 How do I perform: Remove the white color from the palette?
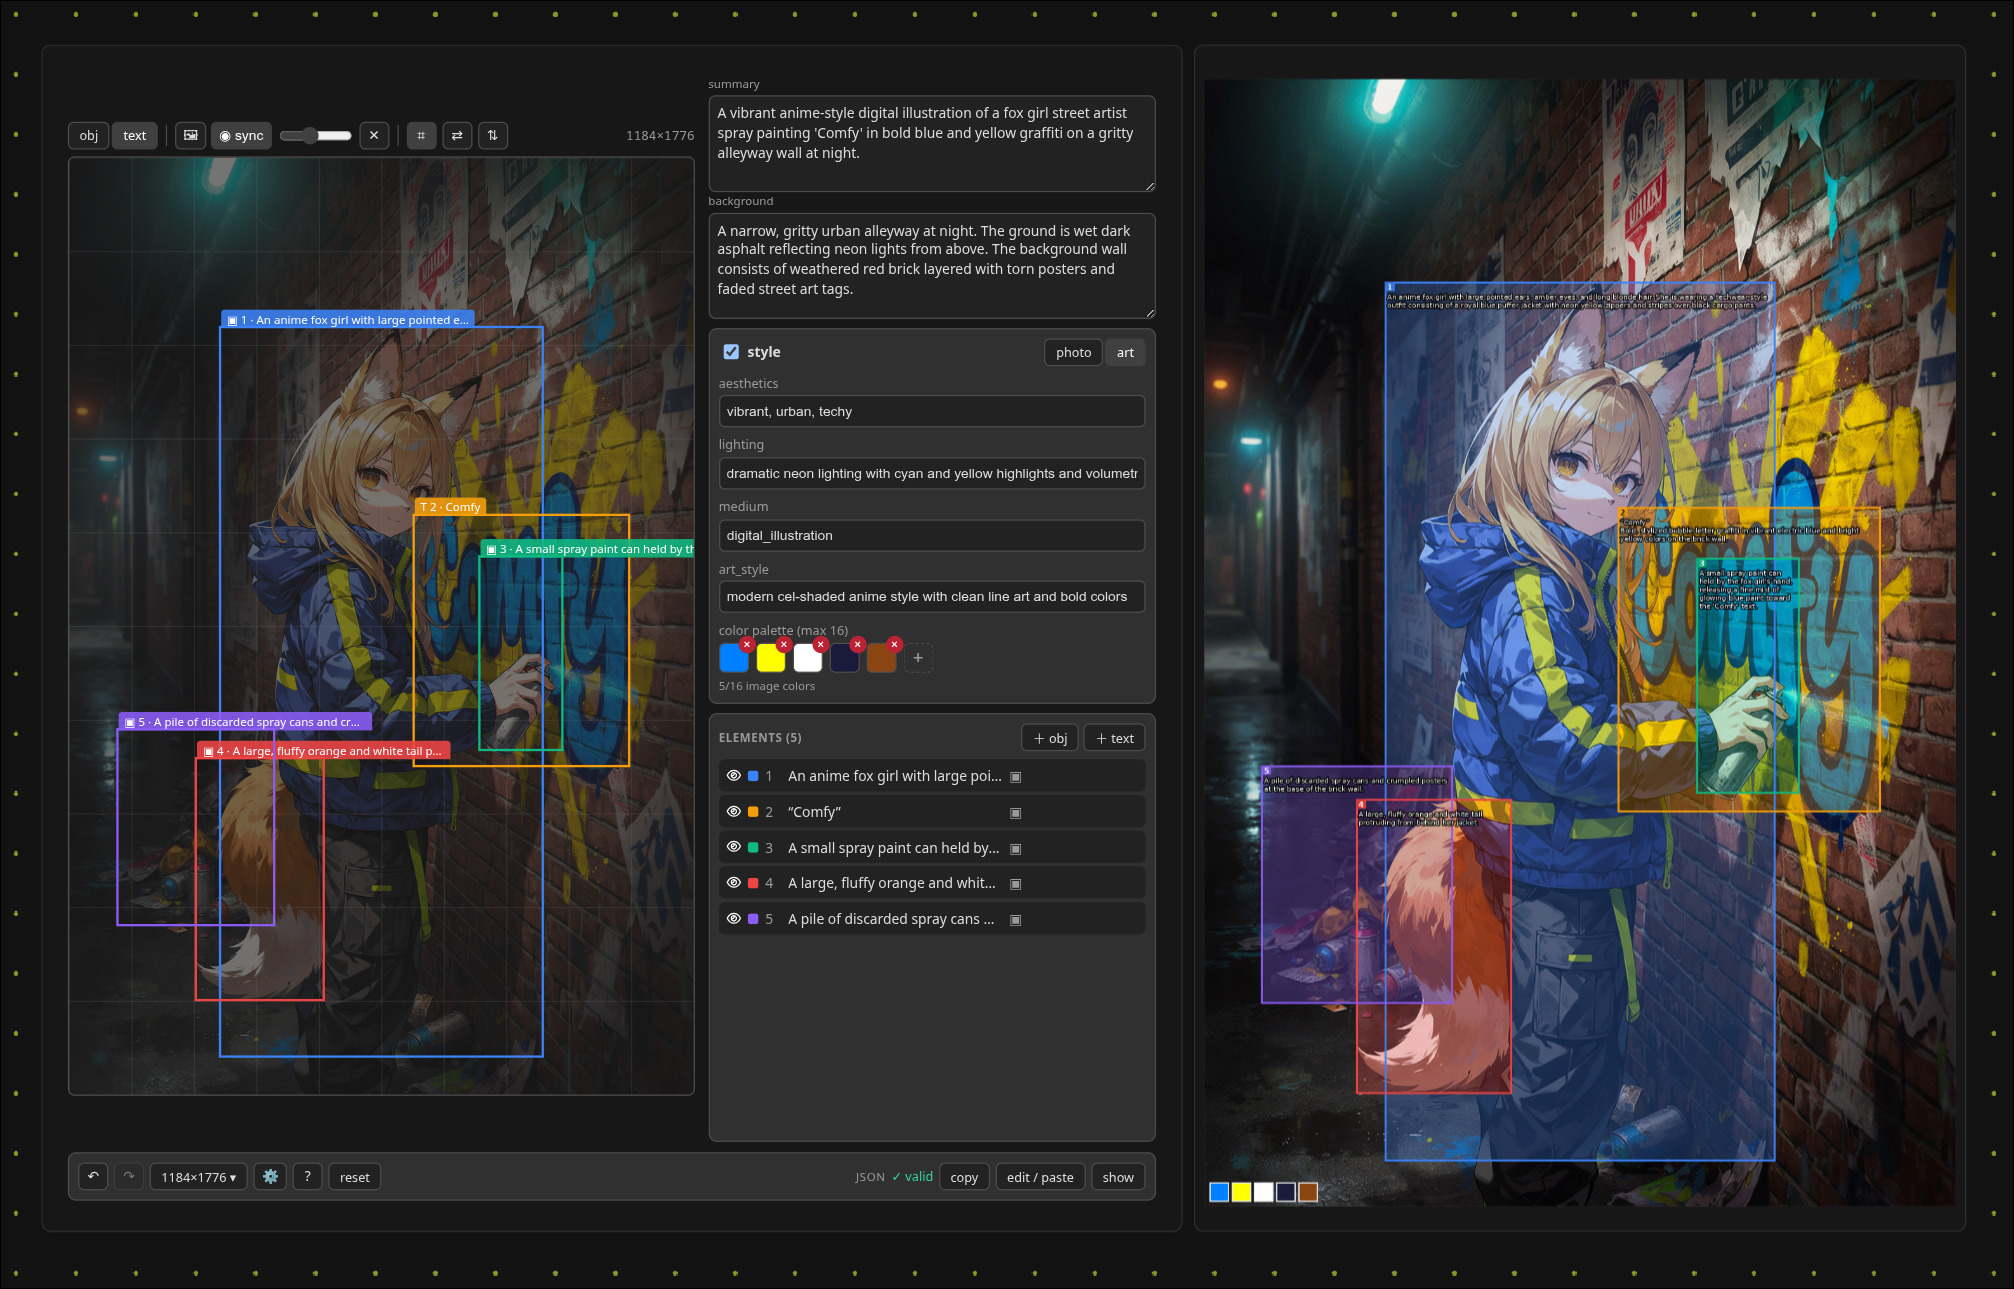pos(821,644)
